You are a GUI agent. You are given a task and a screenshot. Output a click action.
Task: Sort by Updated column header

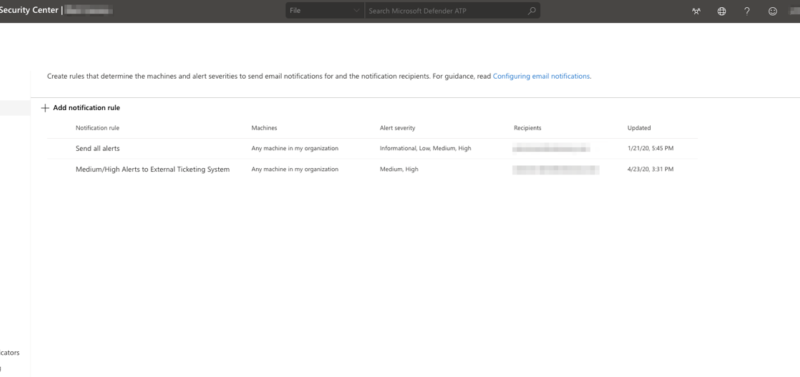tap(639, 128)
